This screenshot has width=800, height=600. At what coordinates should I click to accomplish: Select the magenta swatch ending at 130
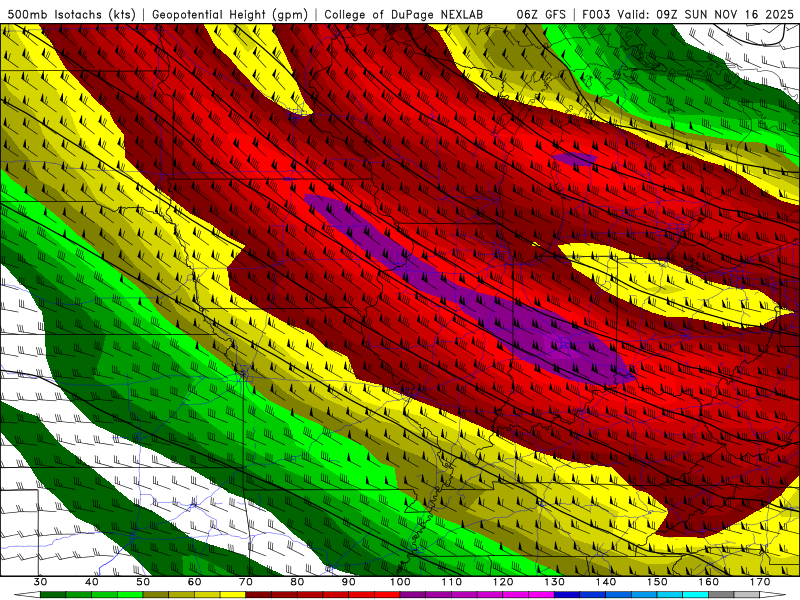(x=541, y=595)
